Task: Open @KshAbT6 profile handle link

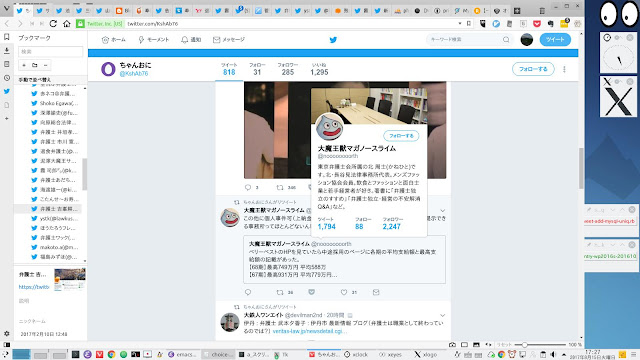Action: tap(134, 73)
